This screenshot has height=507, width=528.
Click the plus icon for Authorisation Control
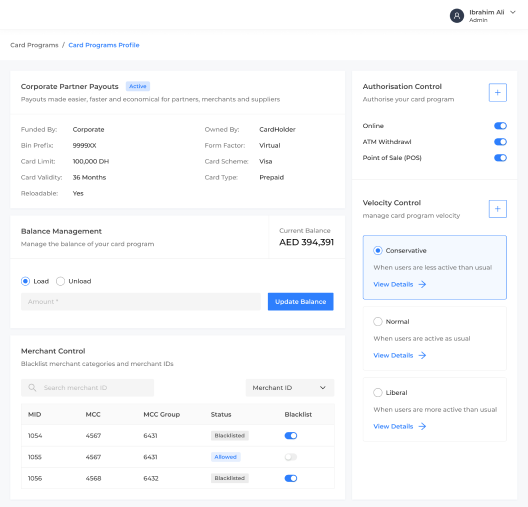tap(497, 93)
